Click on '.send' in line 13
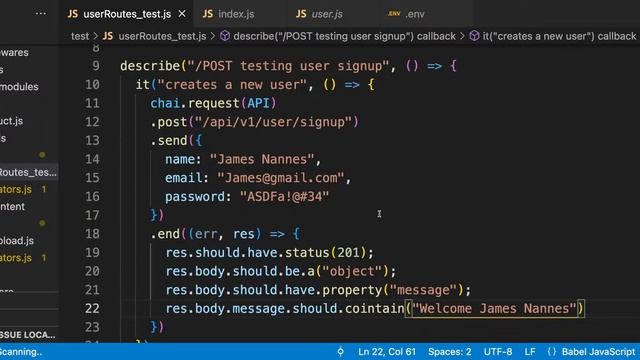Image resolution: width=640 pixels, height=360 pixels. coord(169,141)
